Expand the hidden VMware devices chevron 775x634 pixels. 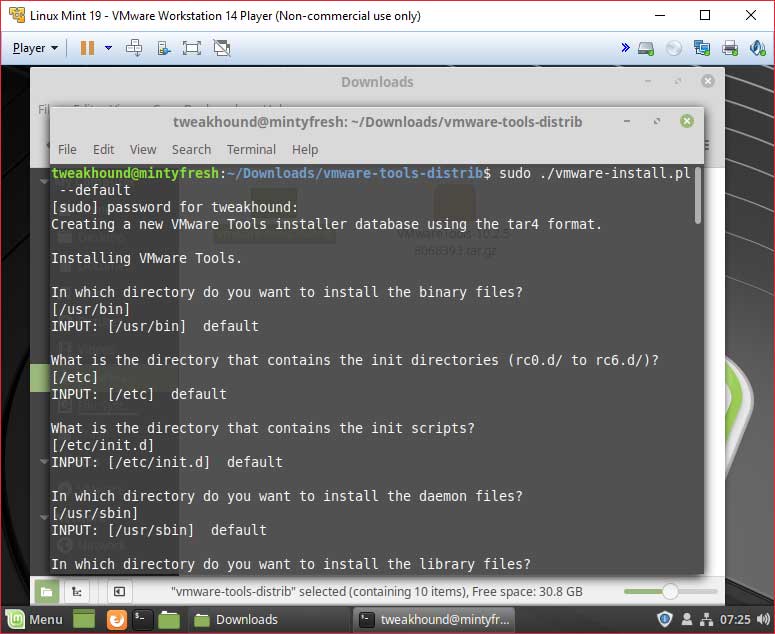tap(625, 48)
